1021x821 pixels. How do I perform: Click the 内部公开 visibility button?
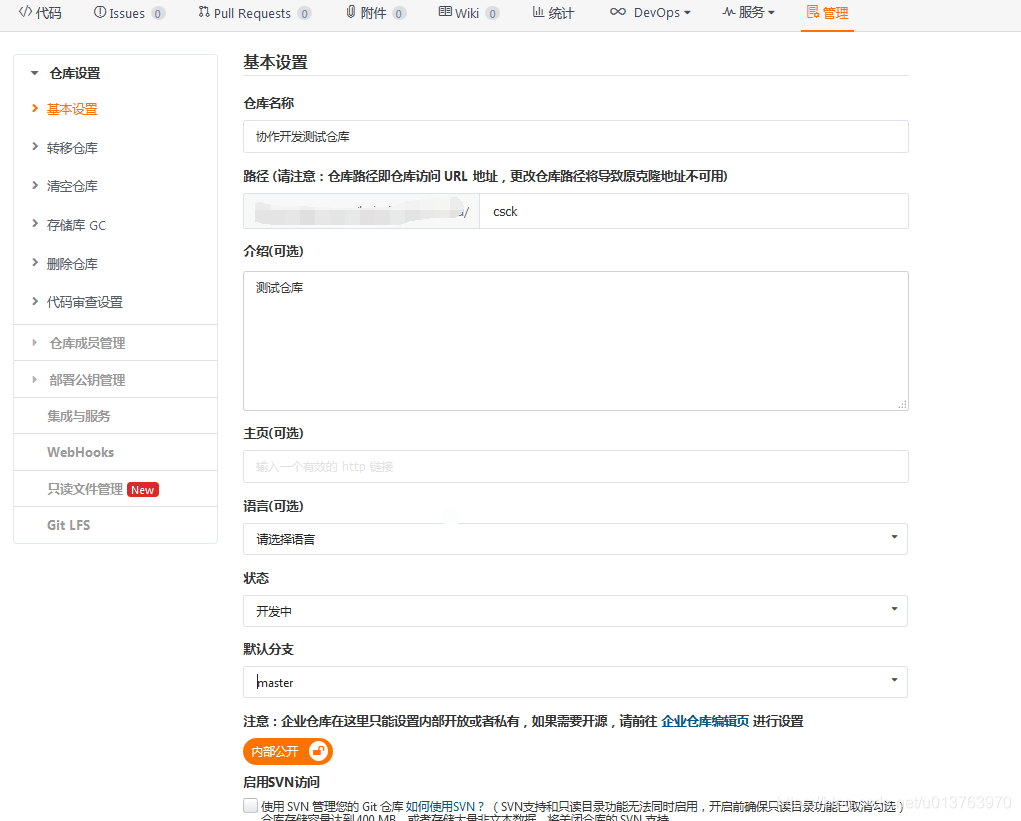point(287,751)
